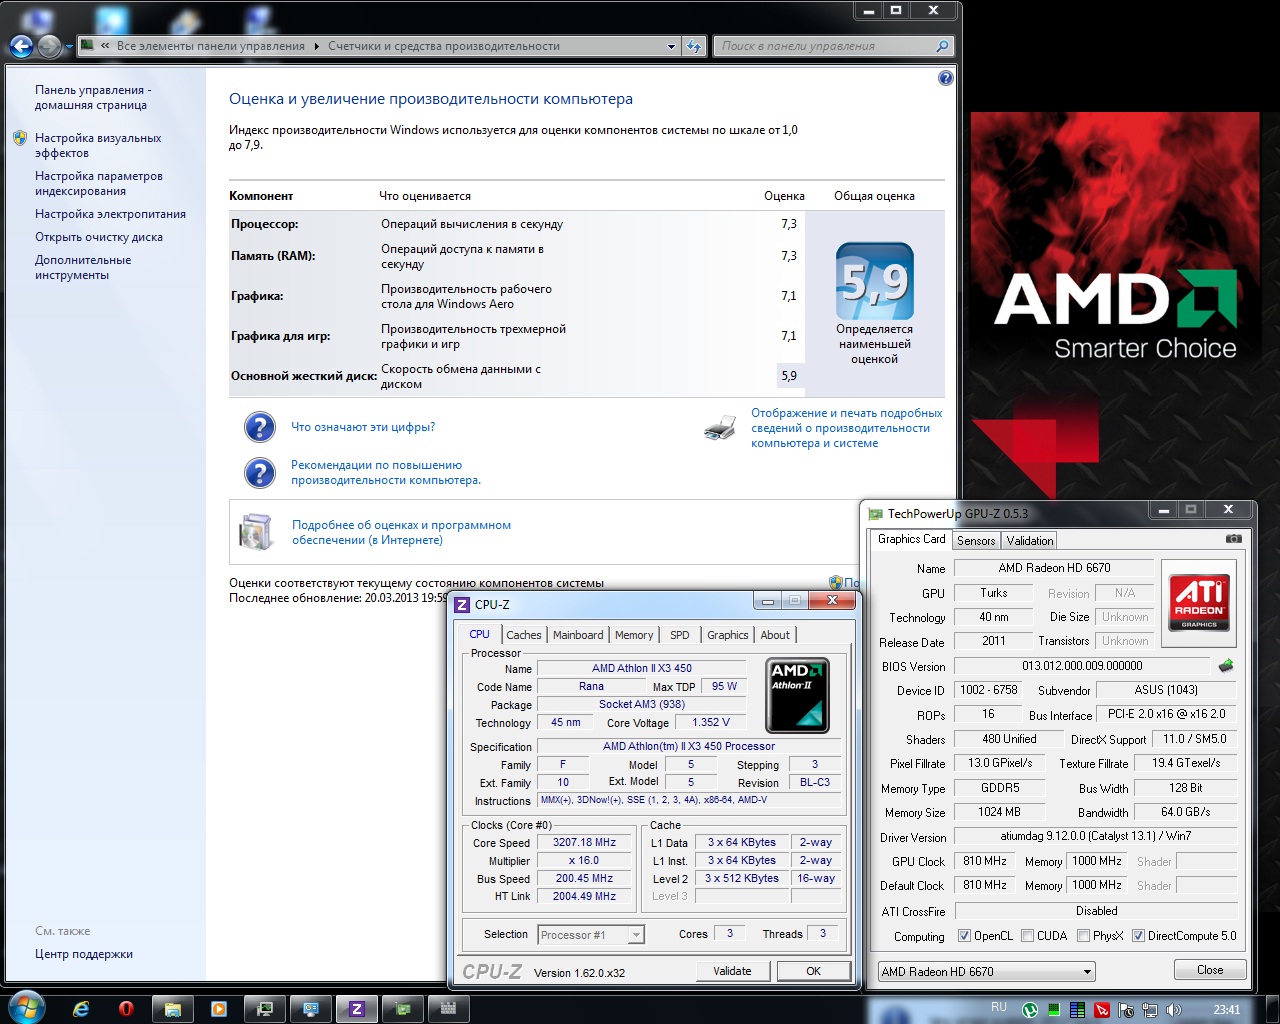Open the address bar history dropdown arrow
Viewport: 1280px width, 1024px height.
point(671,46)
